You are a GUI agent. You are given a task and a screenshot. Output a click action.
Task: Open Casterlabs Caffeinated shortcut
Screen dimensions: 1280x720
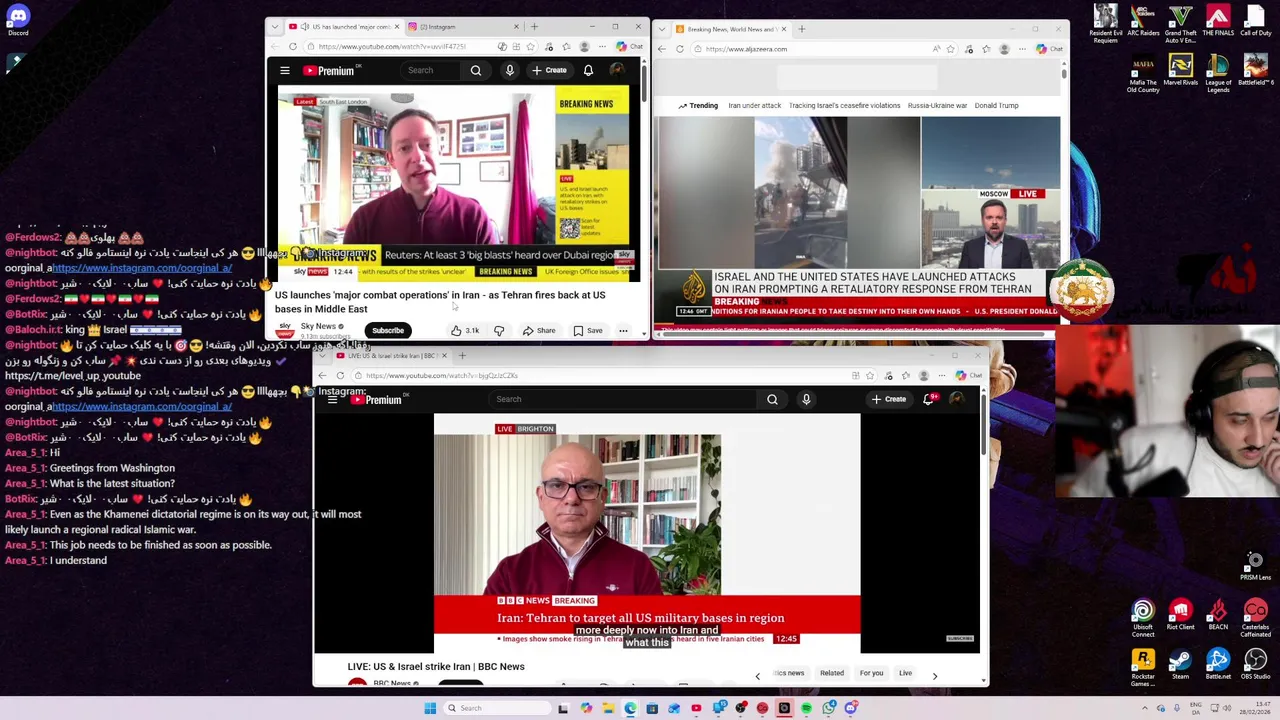pyautogui.click(x=1256, y=618)
